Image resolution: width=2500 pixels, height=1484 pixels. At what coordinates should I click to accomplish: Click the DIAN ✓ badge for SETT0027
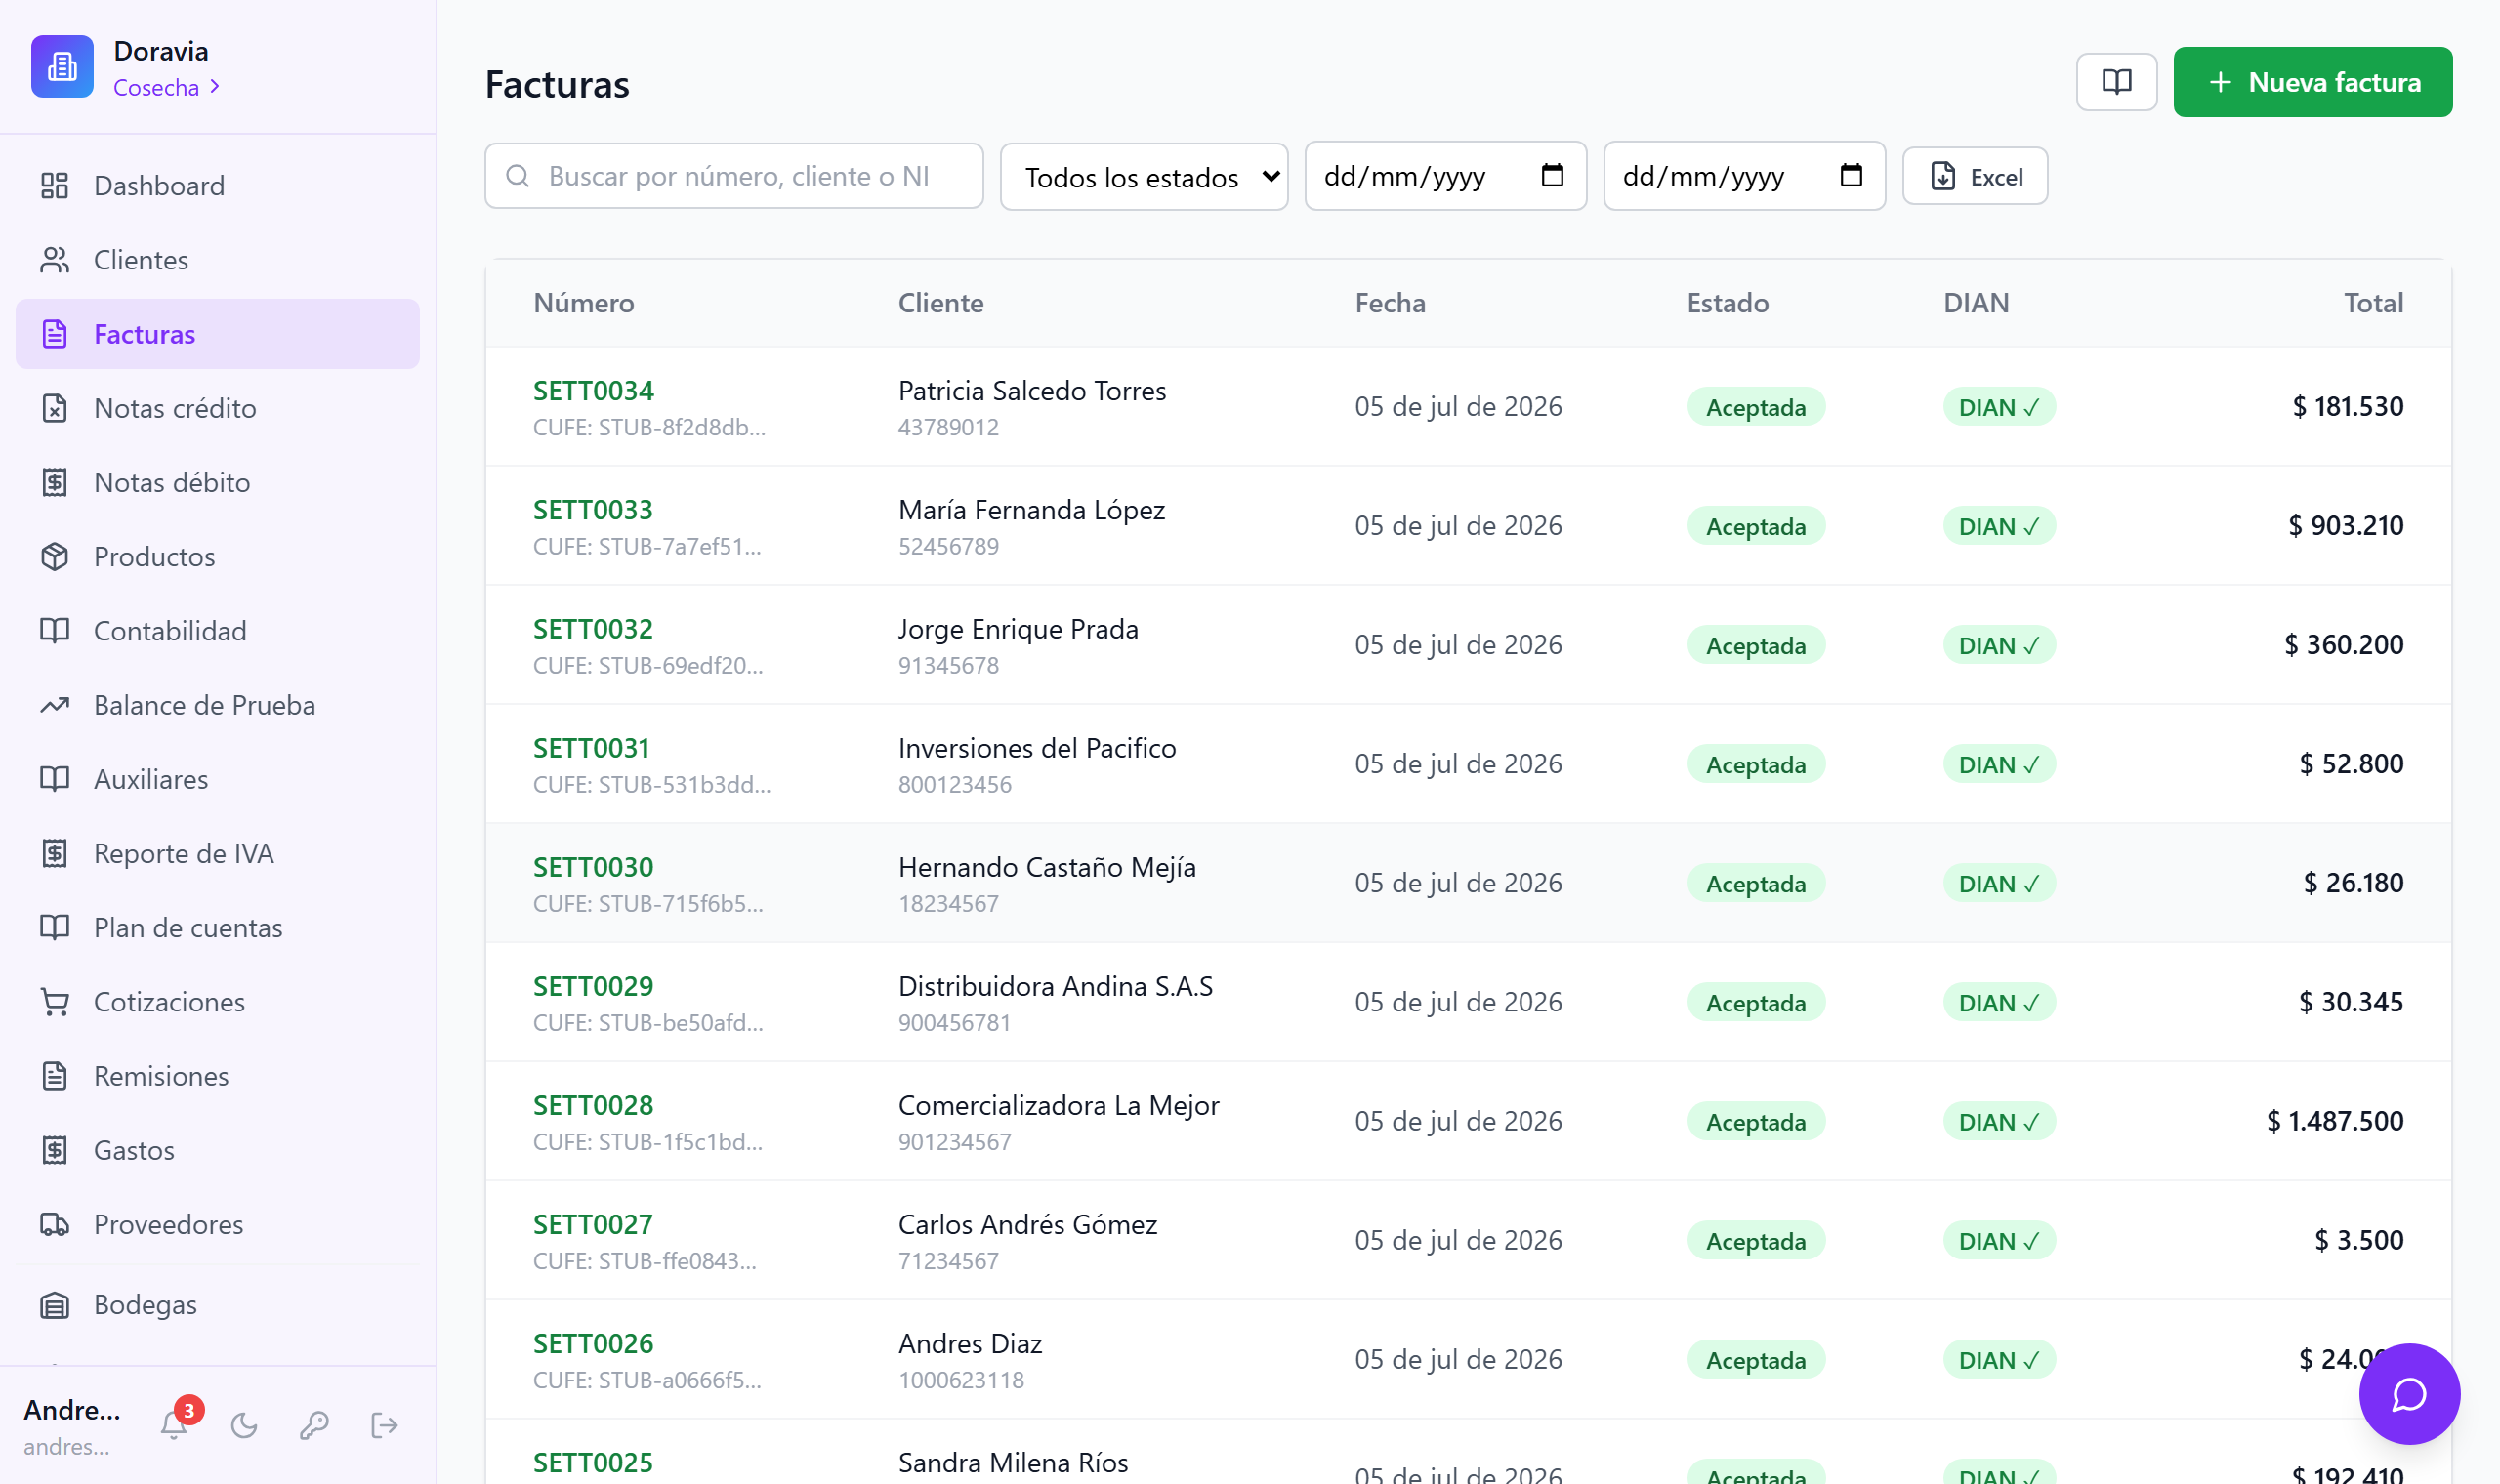click(x=1998, y=1241)
